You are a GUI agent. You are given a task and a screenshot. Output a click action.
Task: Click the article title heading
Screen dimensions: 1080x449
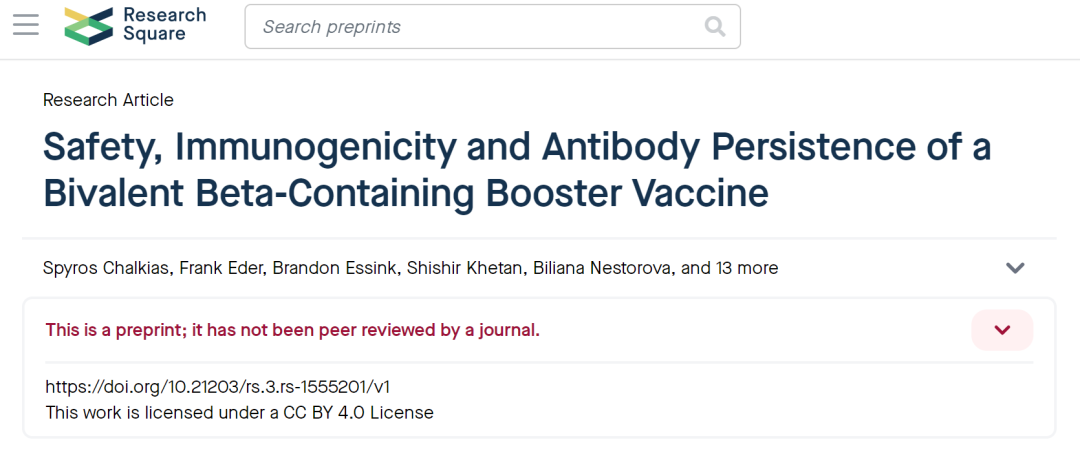coord(516,148)
